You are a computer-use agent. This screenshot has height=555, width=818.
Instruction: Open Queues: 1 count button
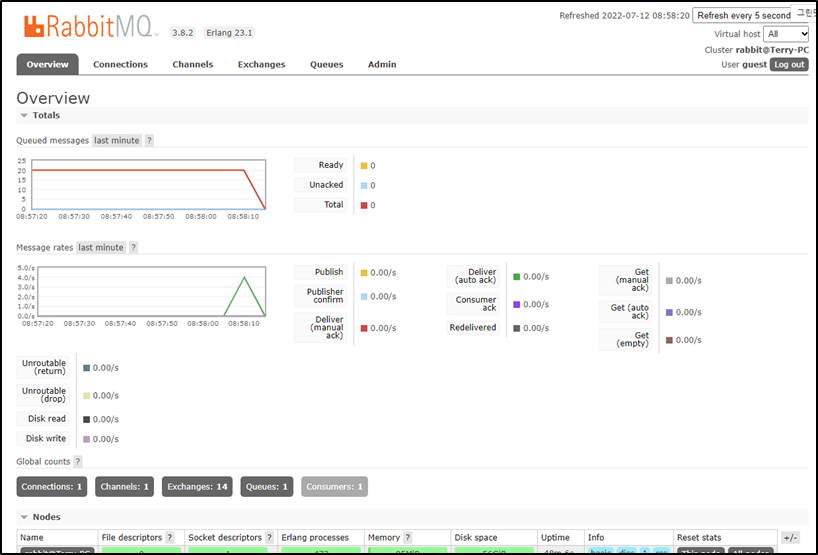click(267, 487)
